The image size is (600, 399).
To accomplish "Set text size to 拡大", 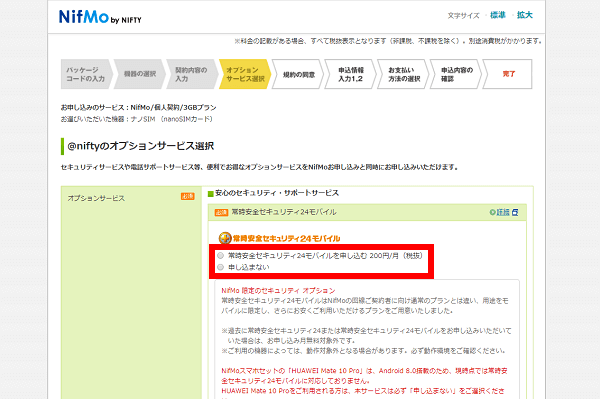I will pos(525,15).
